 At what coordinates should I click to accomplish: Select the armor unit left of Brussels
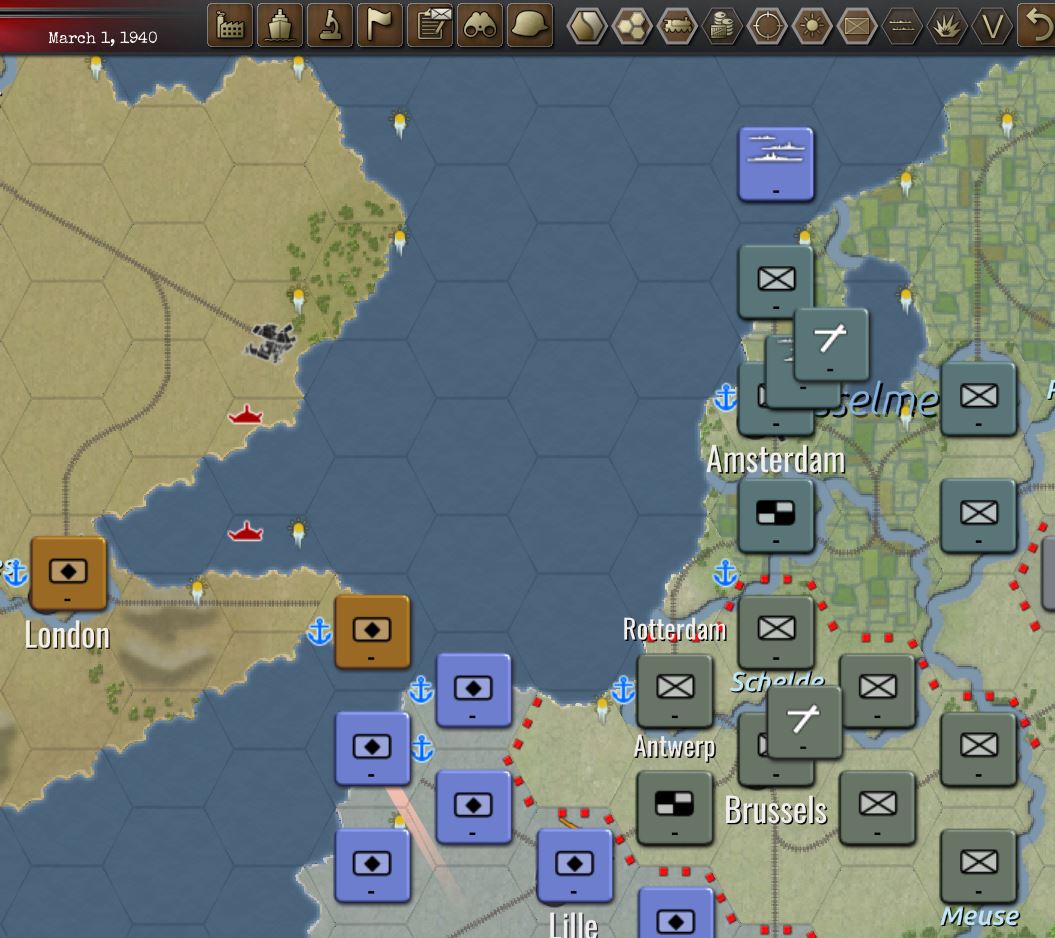click(675, 807)
